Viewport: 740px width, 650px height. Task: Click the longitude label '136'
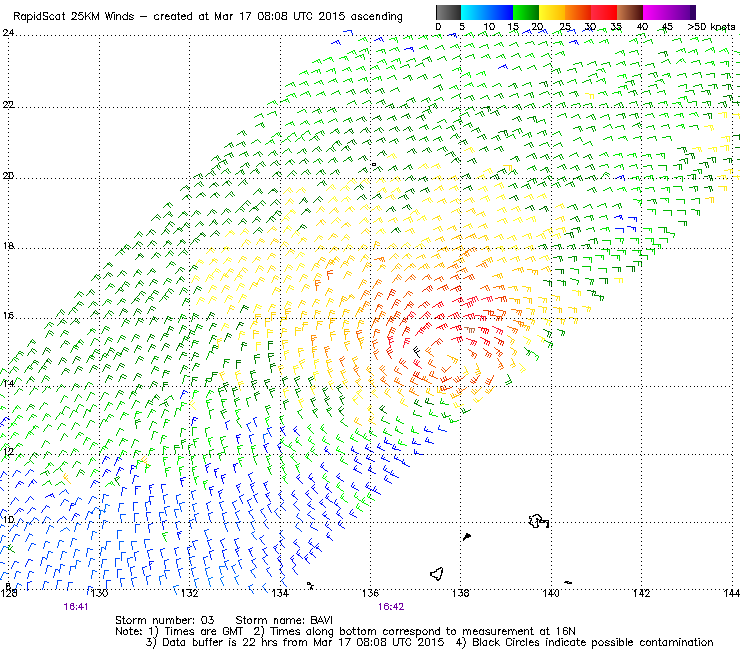pos(370,593)
